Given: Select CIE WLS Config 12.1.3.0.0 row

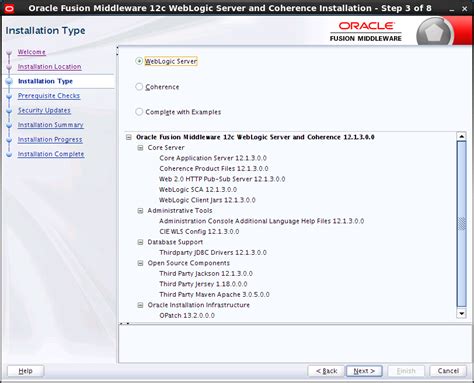Looking at the screenshot, I should 199,232.
